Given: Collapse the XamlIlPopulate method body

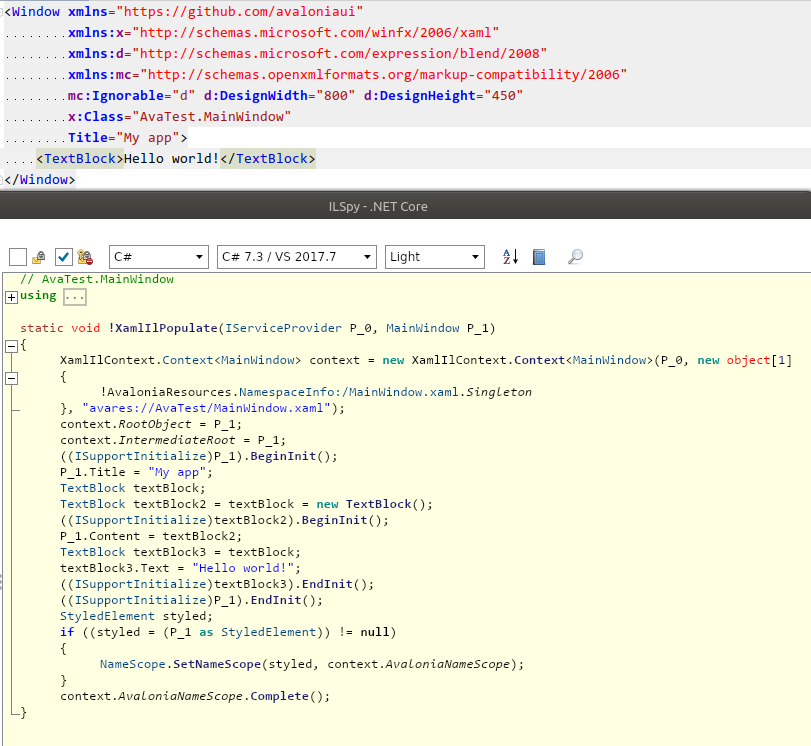Looking at the screenshot, I should click(9, 344).
